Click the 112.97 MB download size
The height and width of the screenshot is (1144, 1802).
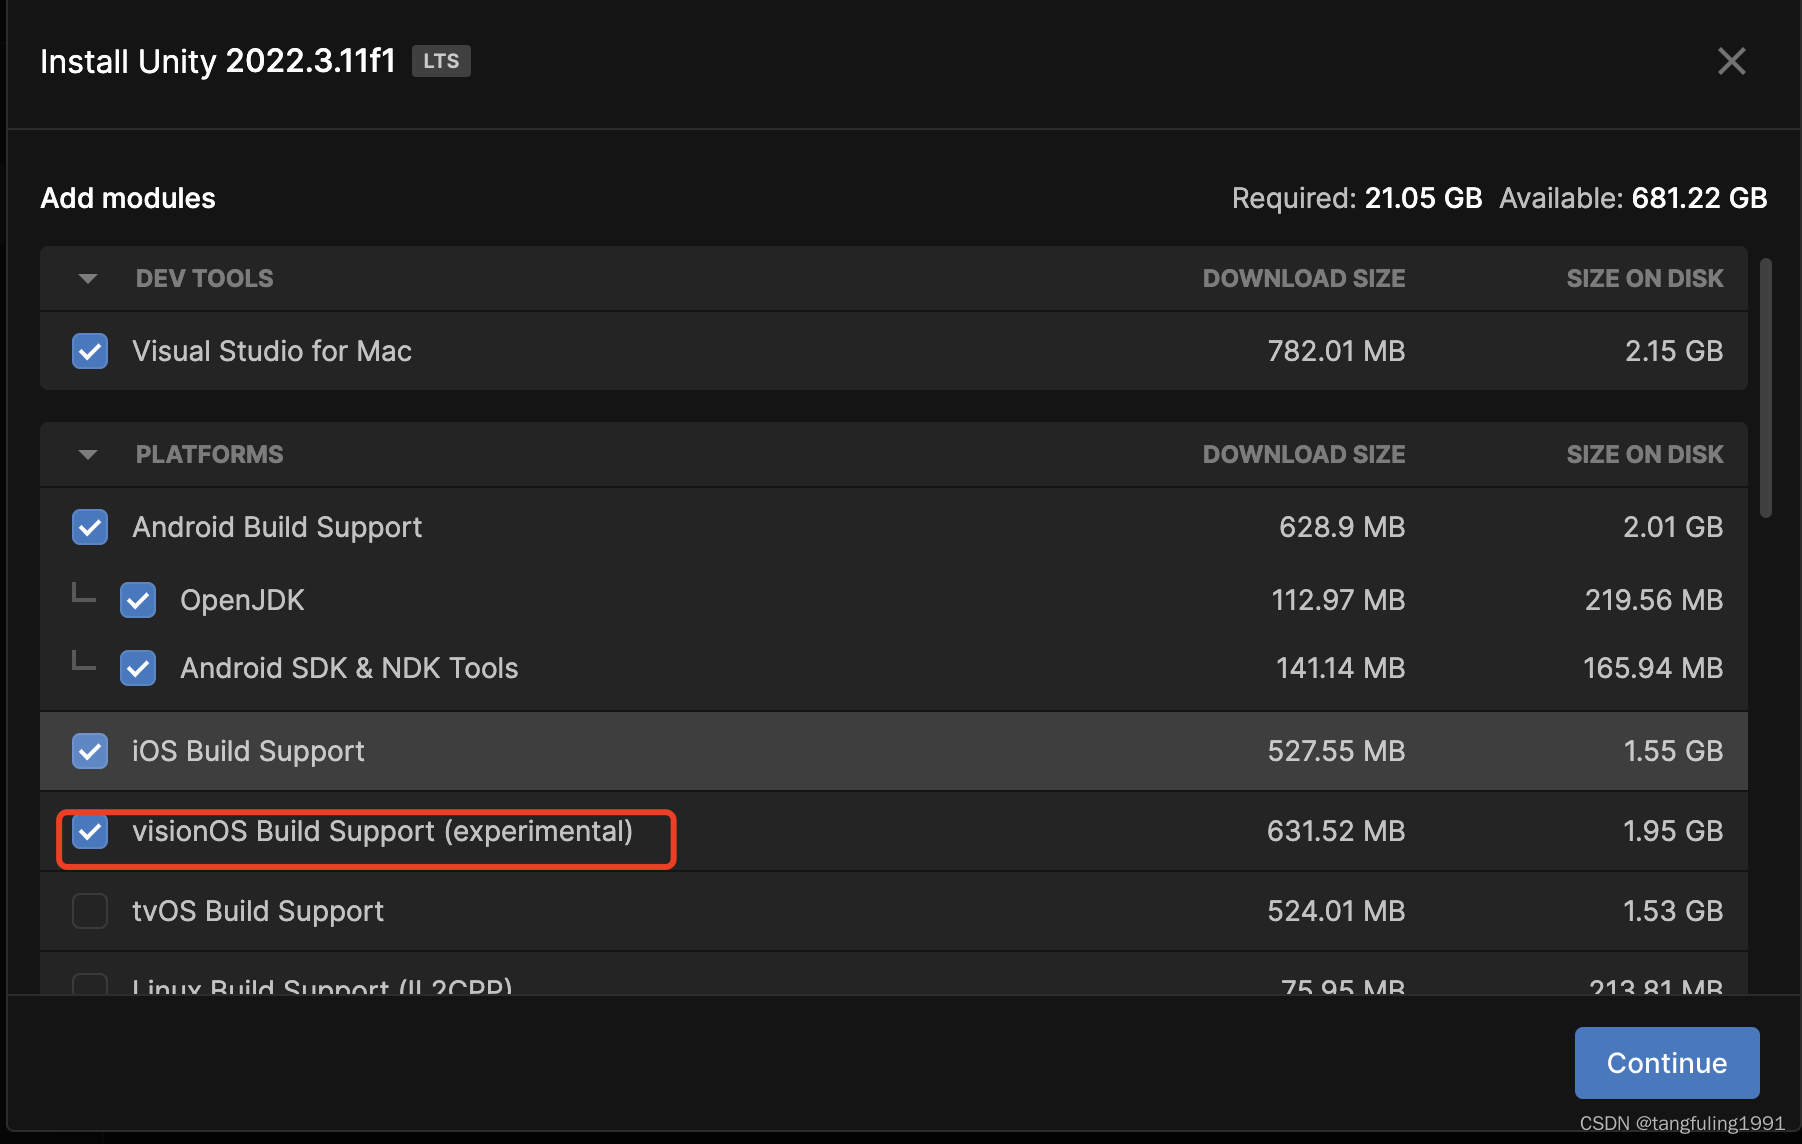click(x=1338, y=600)
